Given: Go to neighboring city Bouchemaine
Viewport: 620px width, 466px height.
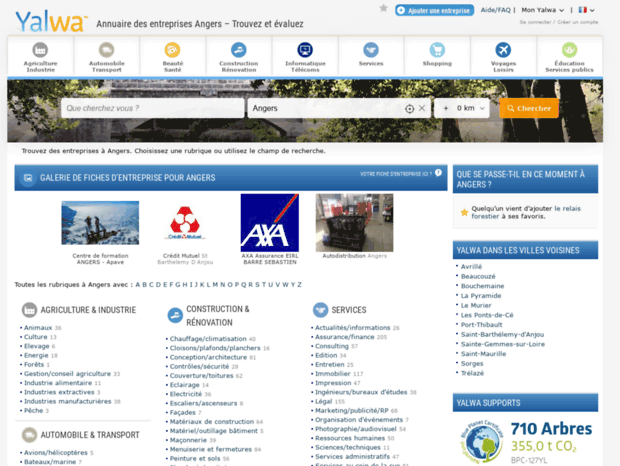Looking at the screenshot, I should pyautogui.click(x=482, y=286).
